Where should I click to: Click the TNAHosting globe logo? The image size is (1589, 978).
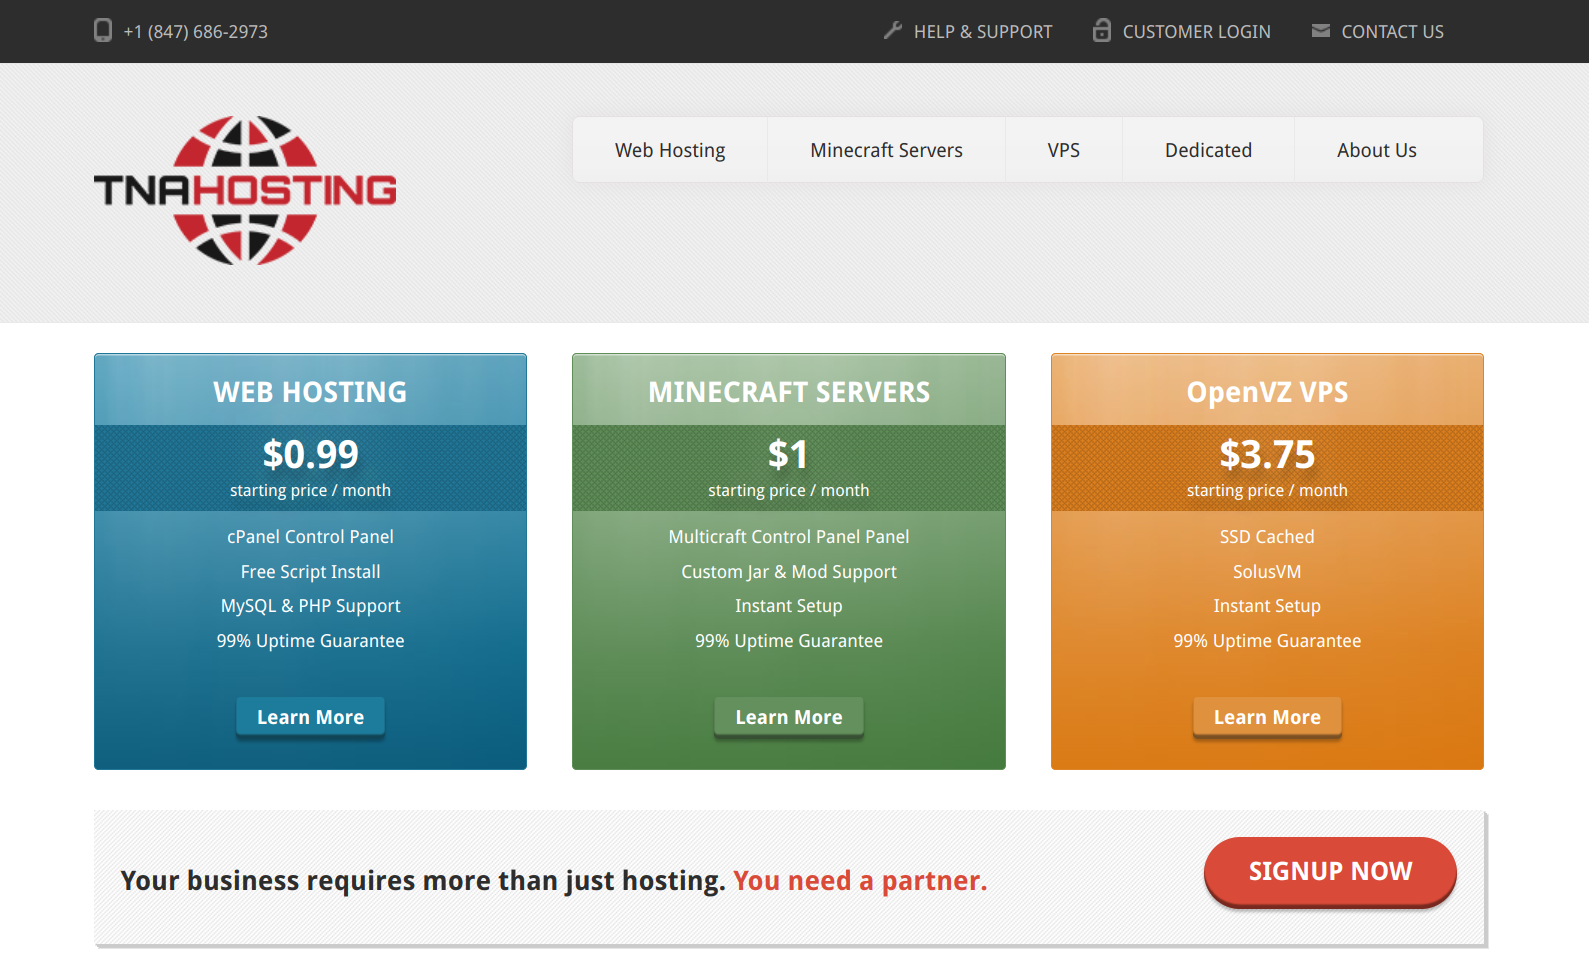click(x=245, y=190)
